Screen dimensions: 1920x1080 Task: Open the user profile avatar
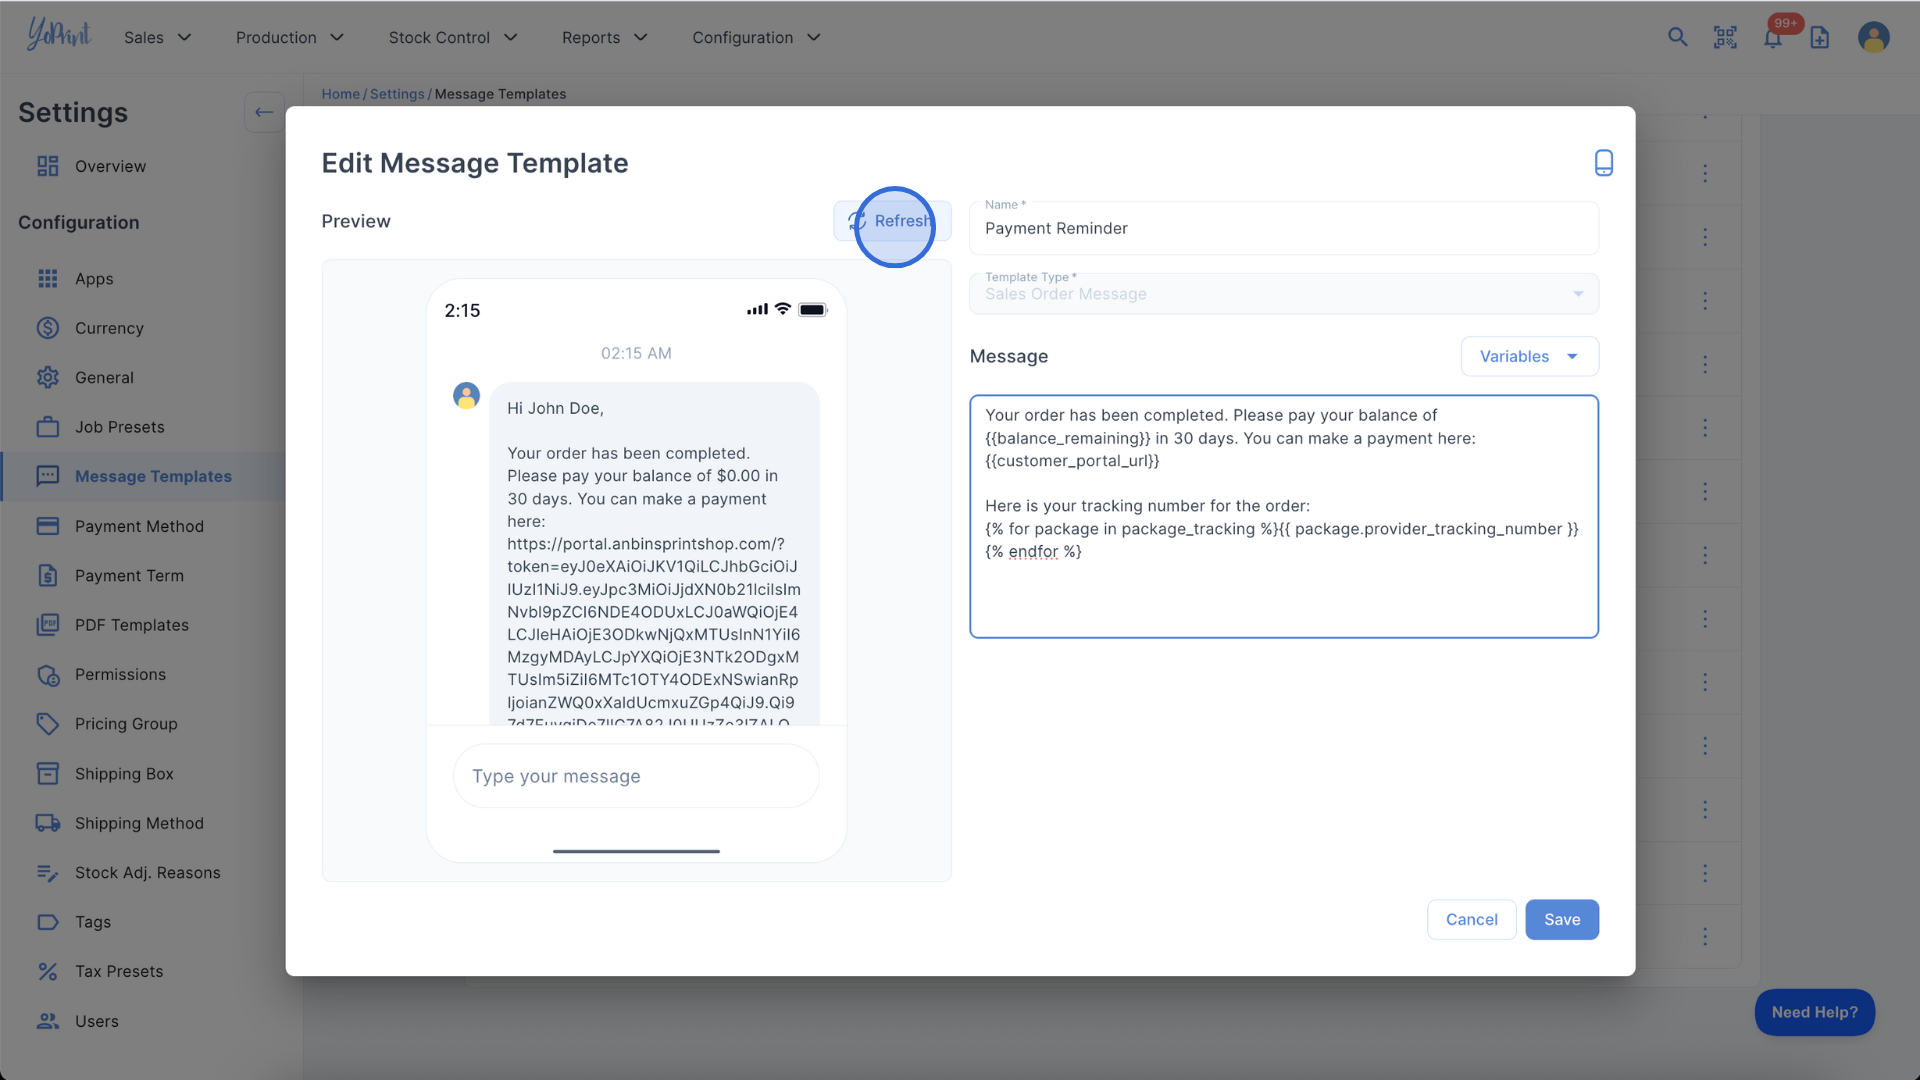(x=1873, y=37)
